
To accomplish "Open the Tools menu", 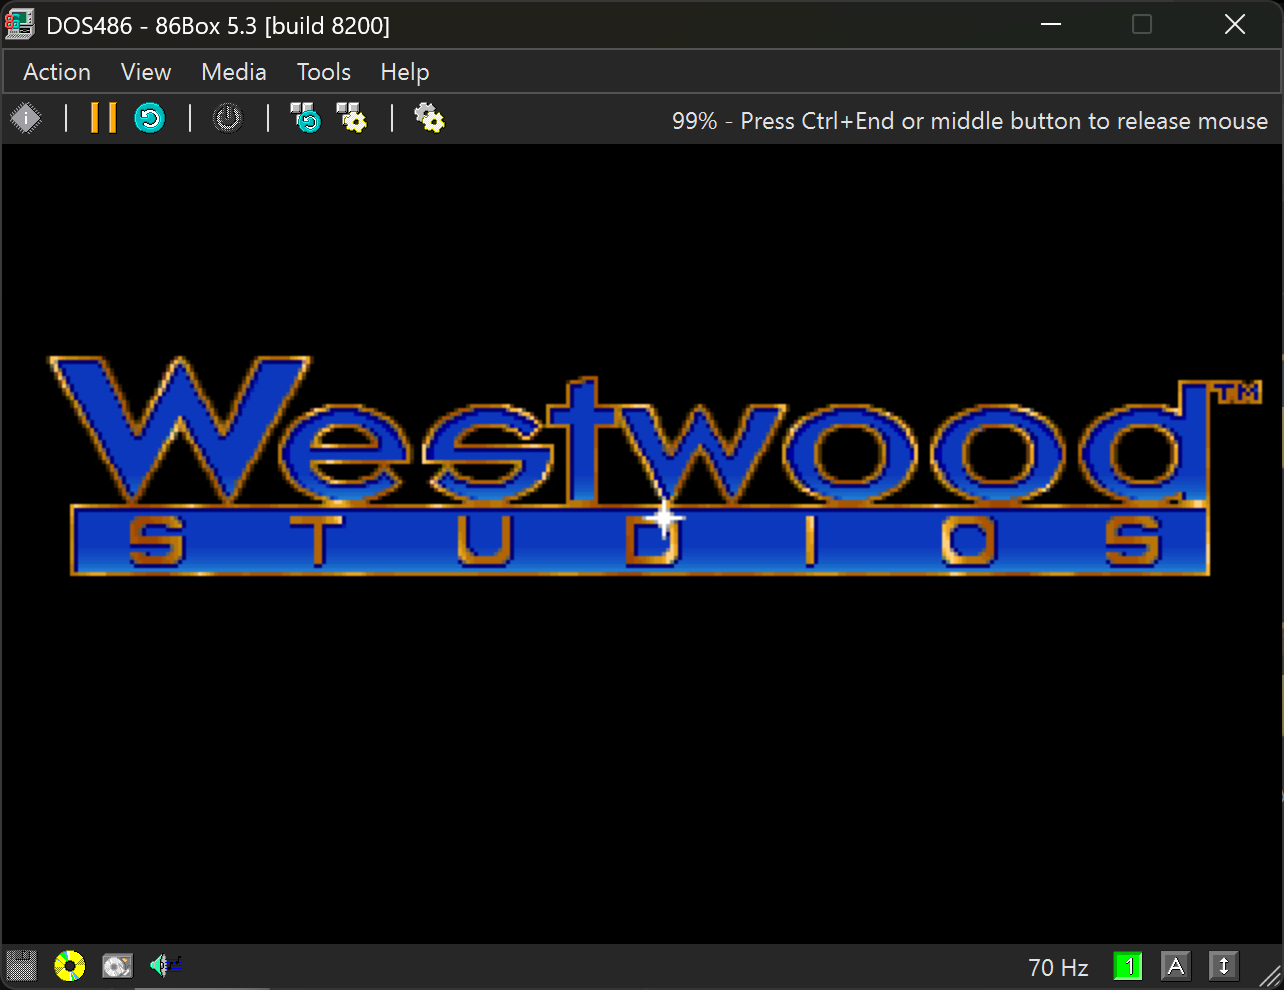I will click(x=324, y=72).
